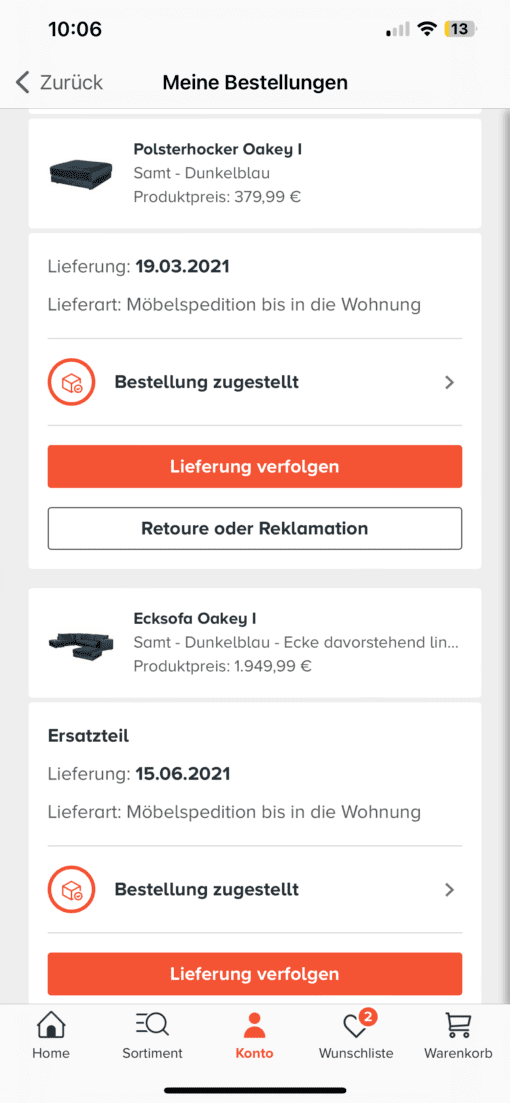This screenshot has width=510, height=1103.
Task: Click the Retoure oder Reklamation button
Action: tap(255, 528)
